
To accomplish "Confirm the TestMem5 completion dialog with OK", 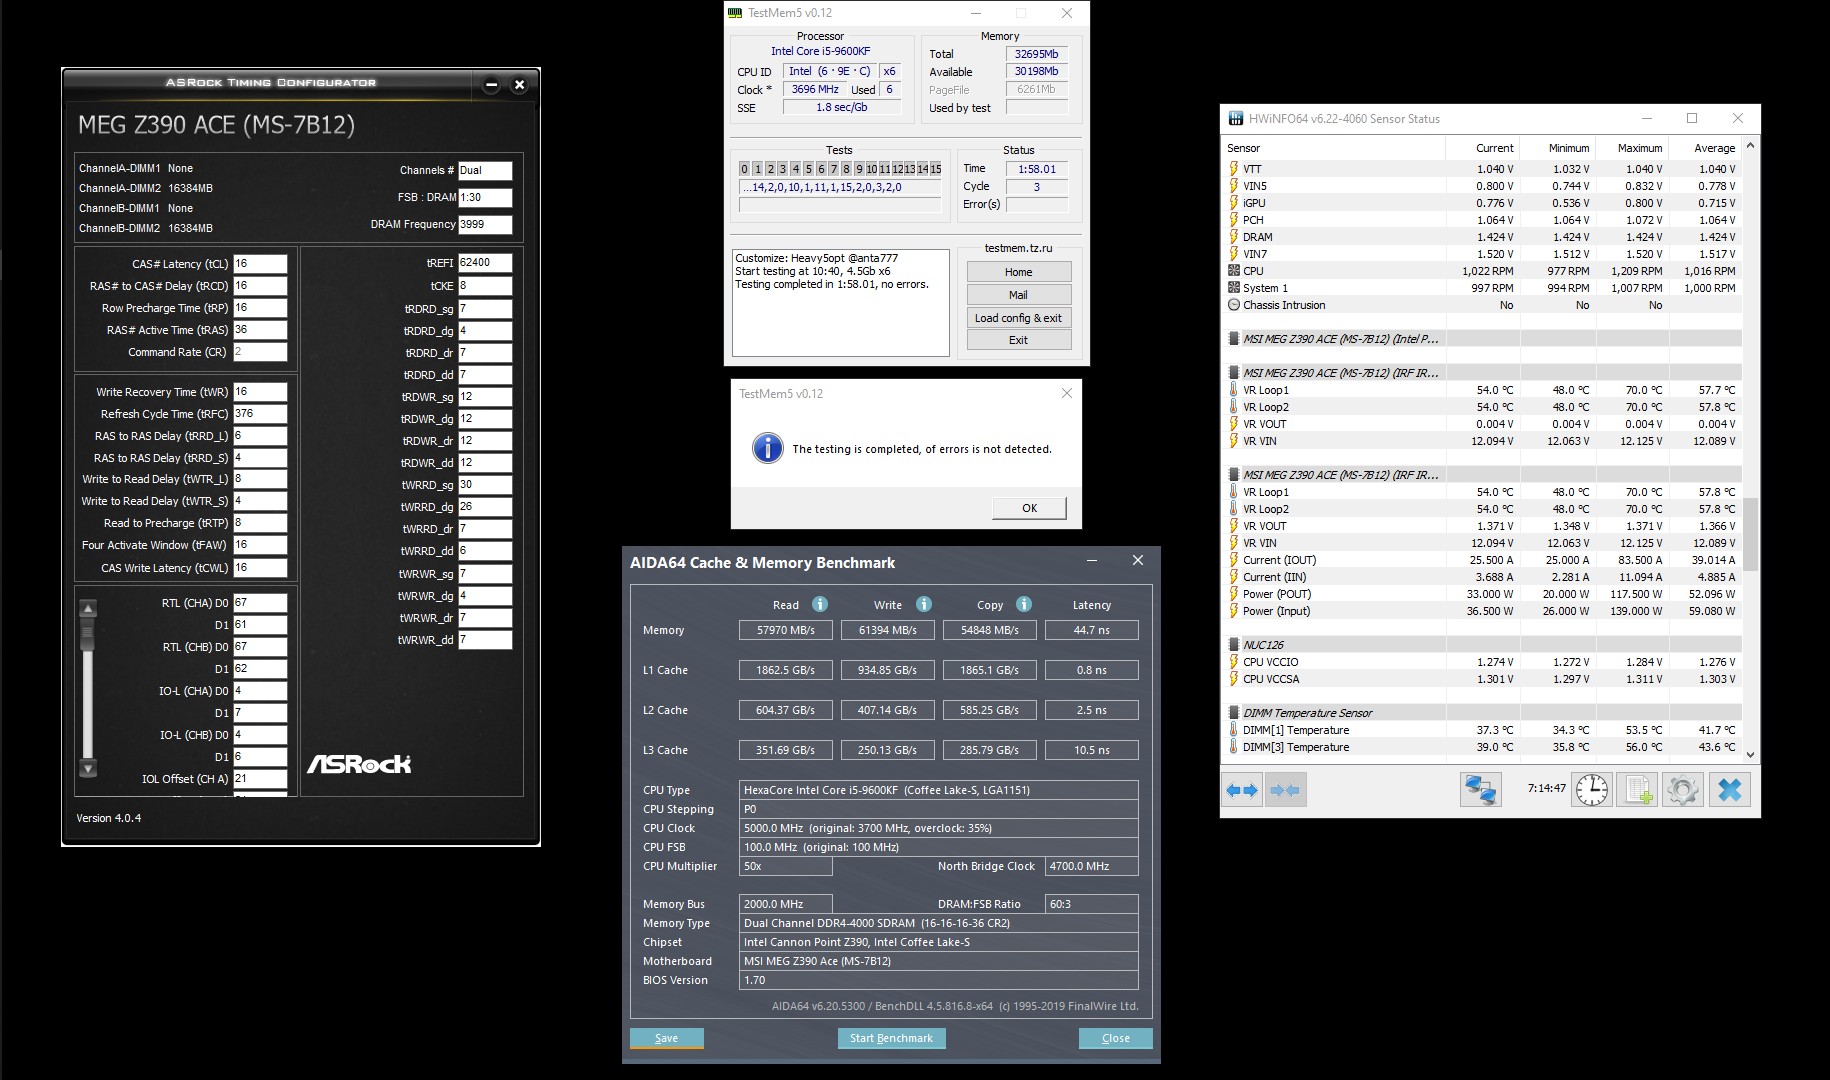I will tap(1030, 508).
